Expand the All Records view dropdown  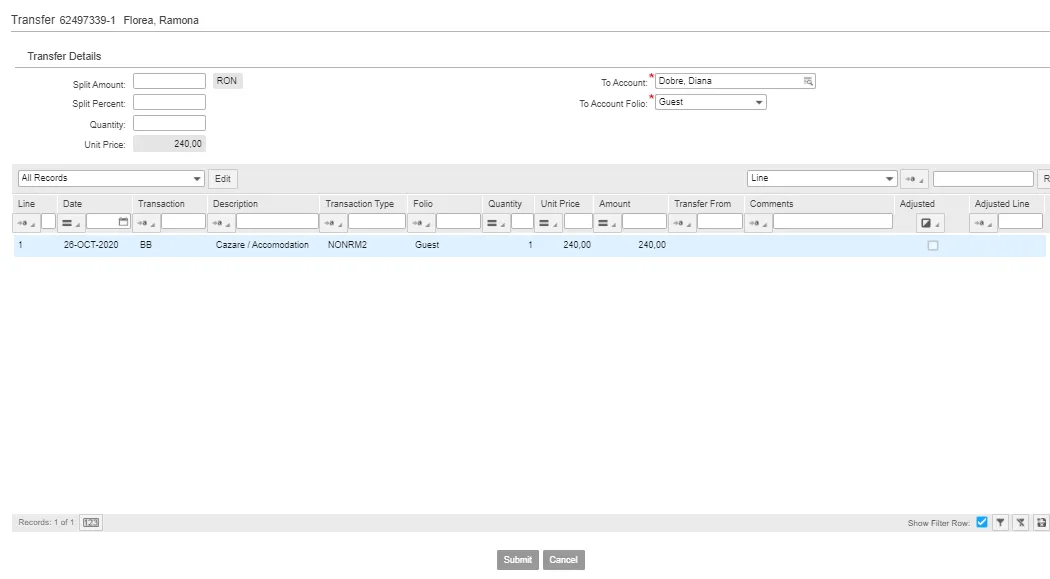point(111,178)
